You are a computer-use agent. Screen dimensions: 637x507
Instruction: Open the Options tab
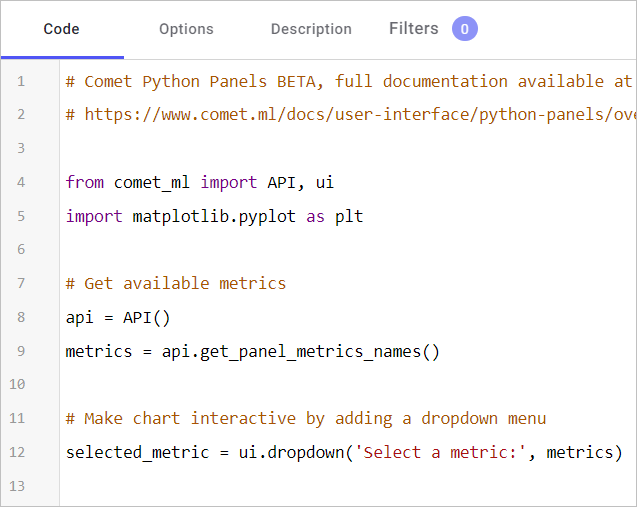186,29
